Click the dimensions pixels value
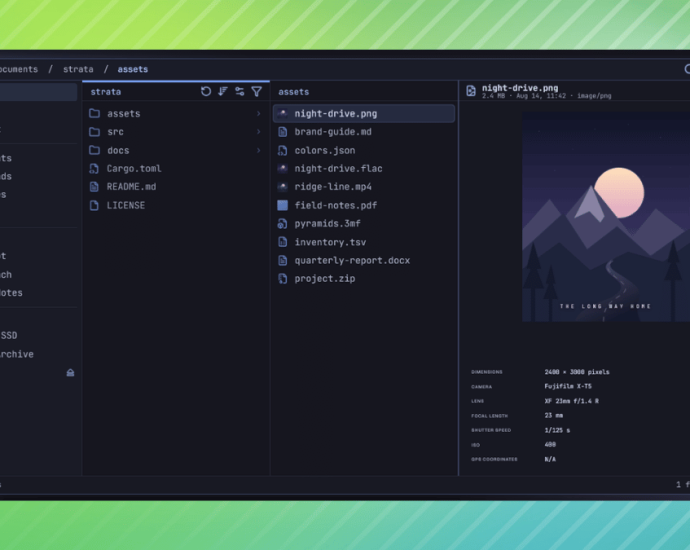Viewport: 690px width, 550px height. [x=577, y=372]
